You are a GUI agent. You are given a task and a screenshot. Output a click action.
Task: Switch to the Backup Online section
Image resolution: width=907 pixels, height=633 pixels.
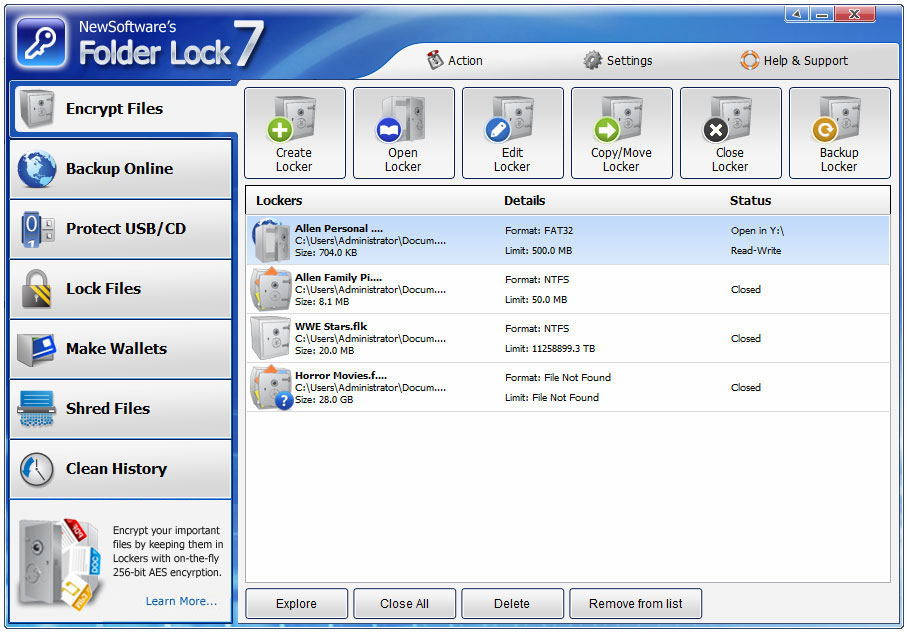[120, 168]
